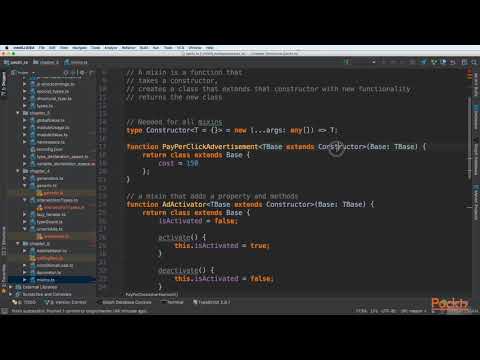This screenshot has width=480, height=360.
Task: Open the Edit menu
Action: [52, 48]
